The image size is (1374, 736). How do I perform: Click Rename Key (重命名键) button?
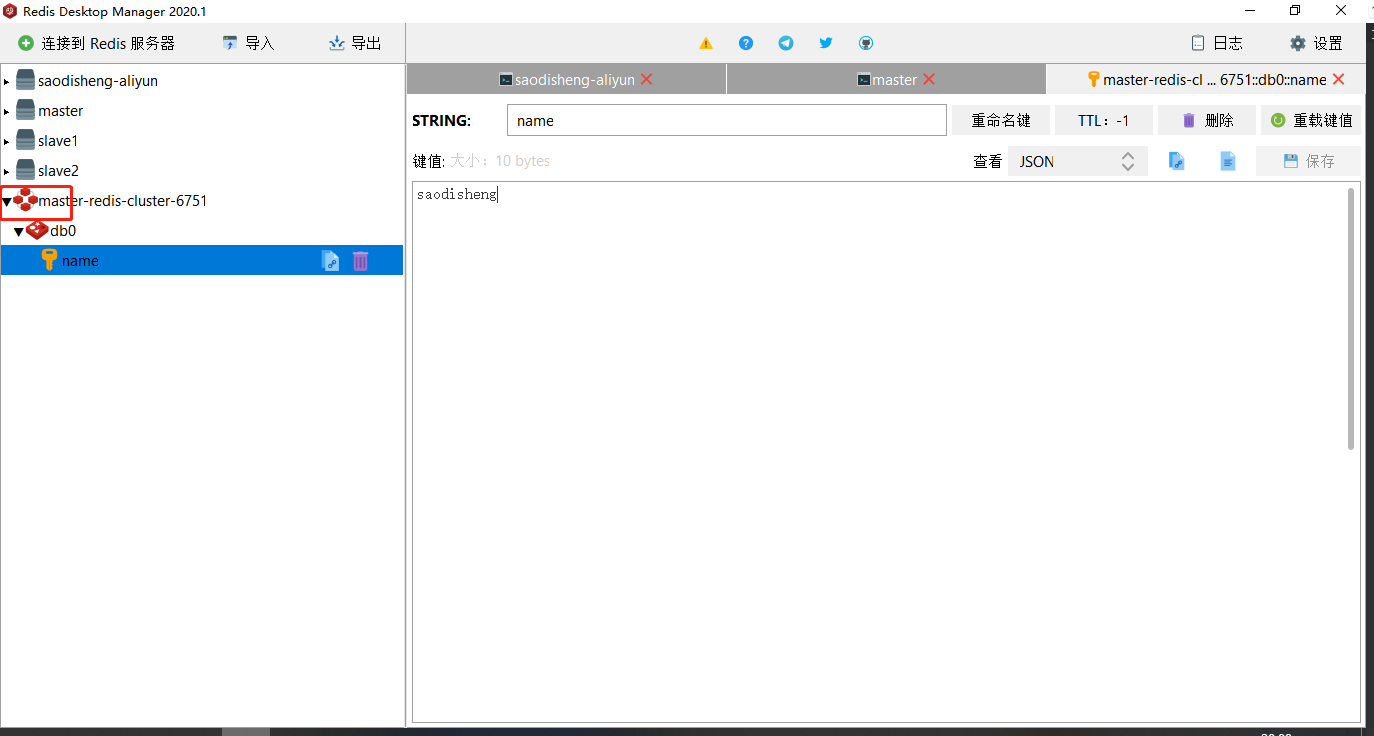(1001, 120)
